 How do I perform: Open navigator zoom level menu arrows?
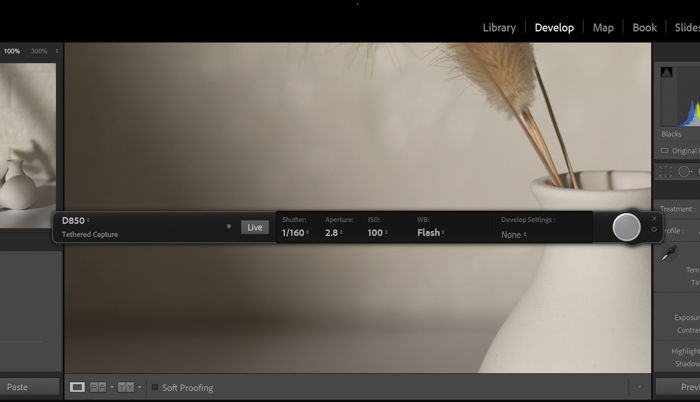pyautogui.click(x=57, y=51)
